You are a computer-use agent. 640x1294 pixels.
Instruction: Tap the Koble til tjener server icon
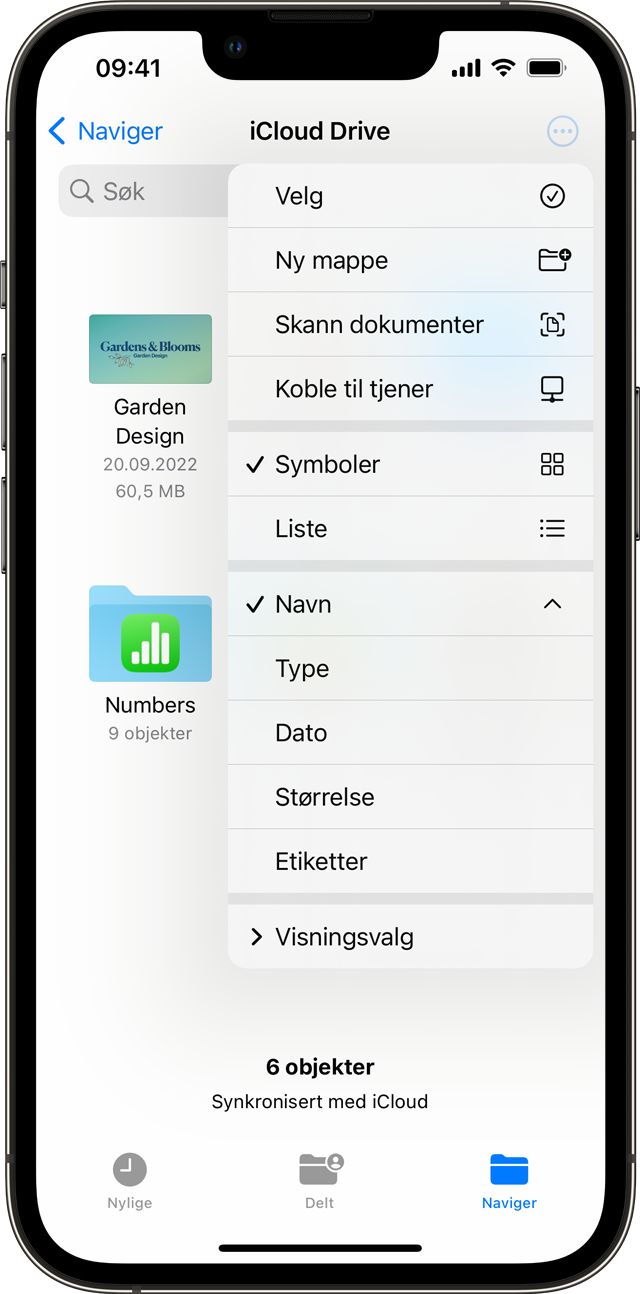pos(552,389)
